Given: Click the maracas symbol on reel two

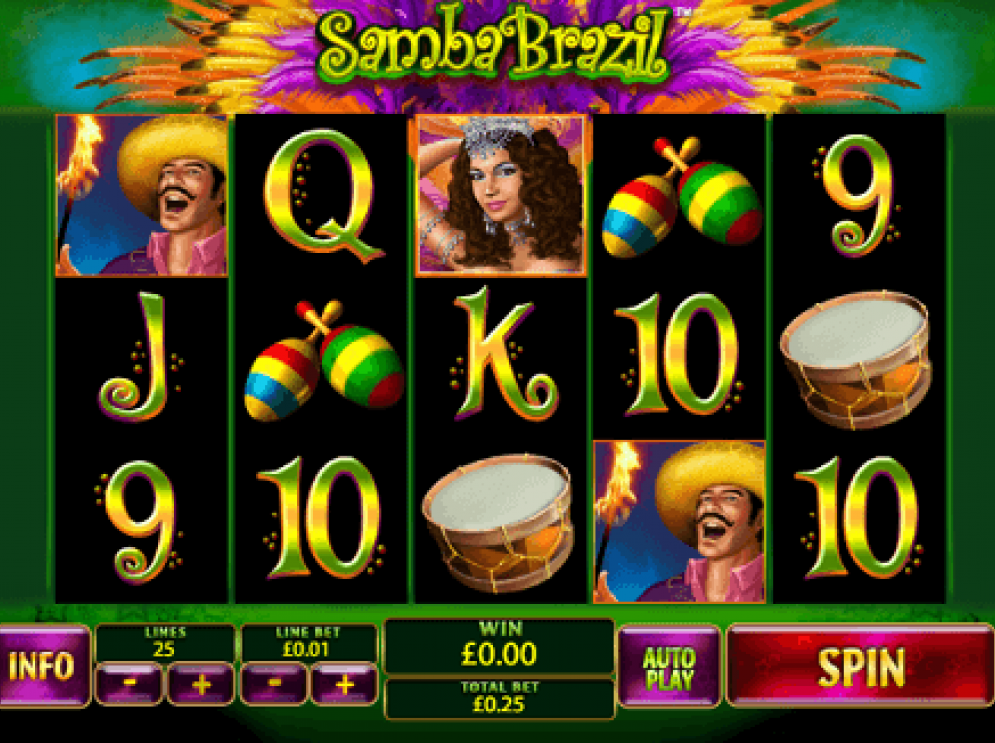Looking at the screenshot, I should click(x=323, y=360).
